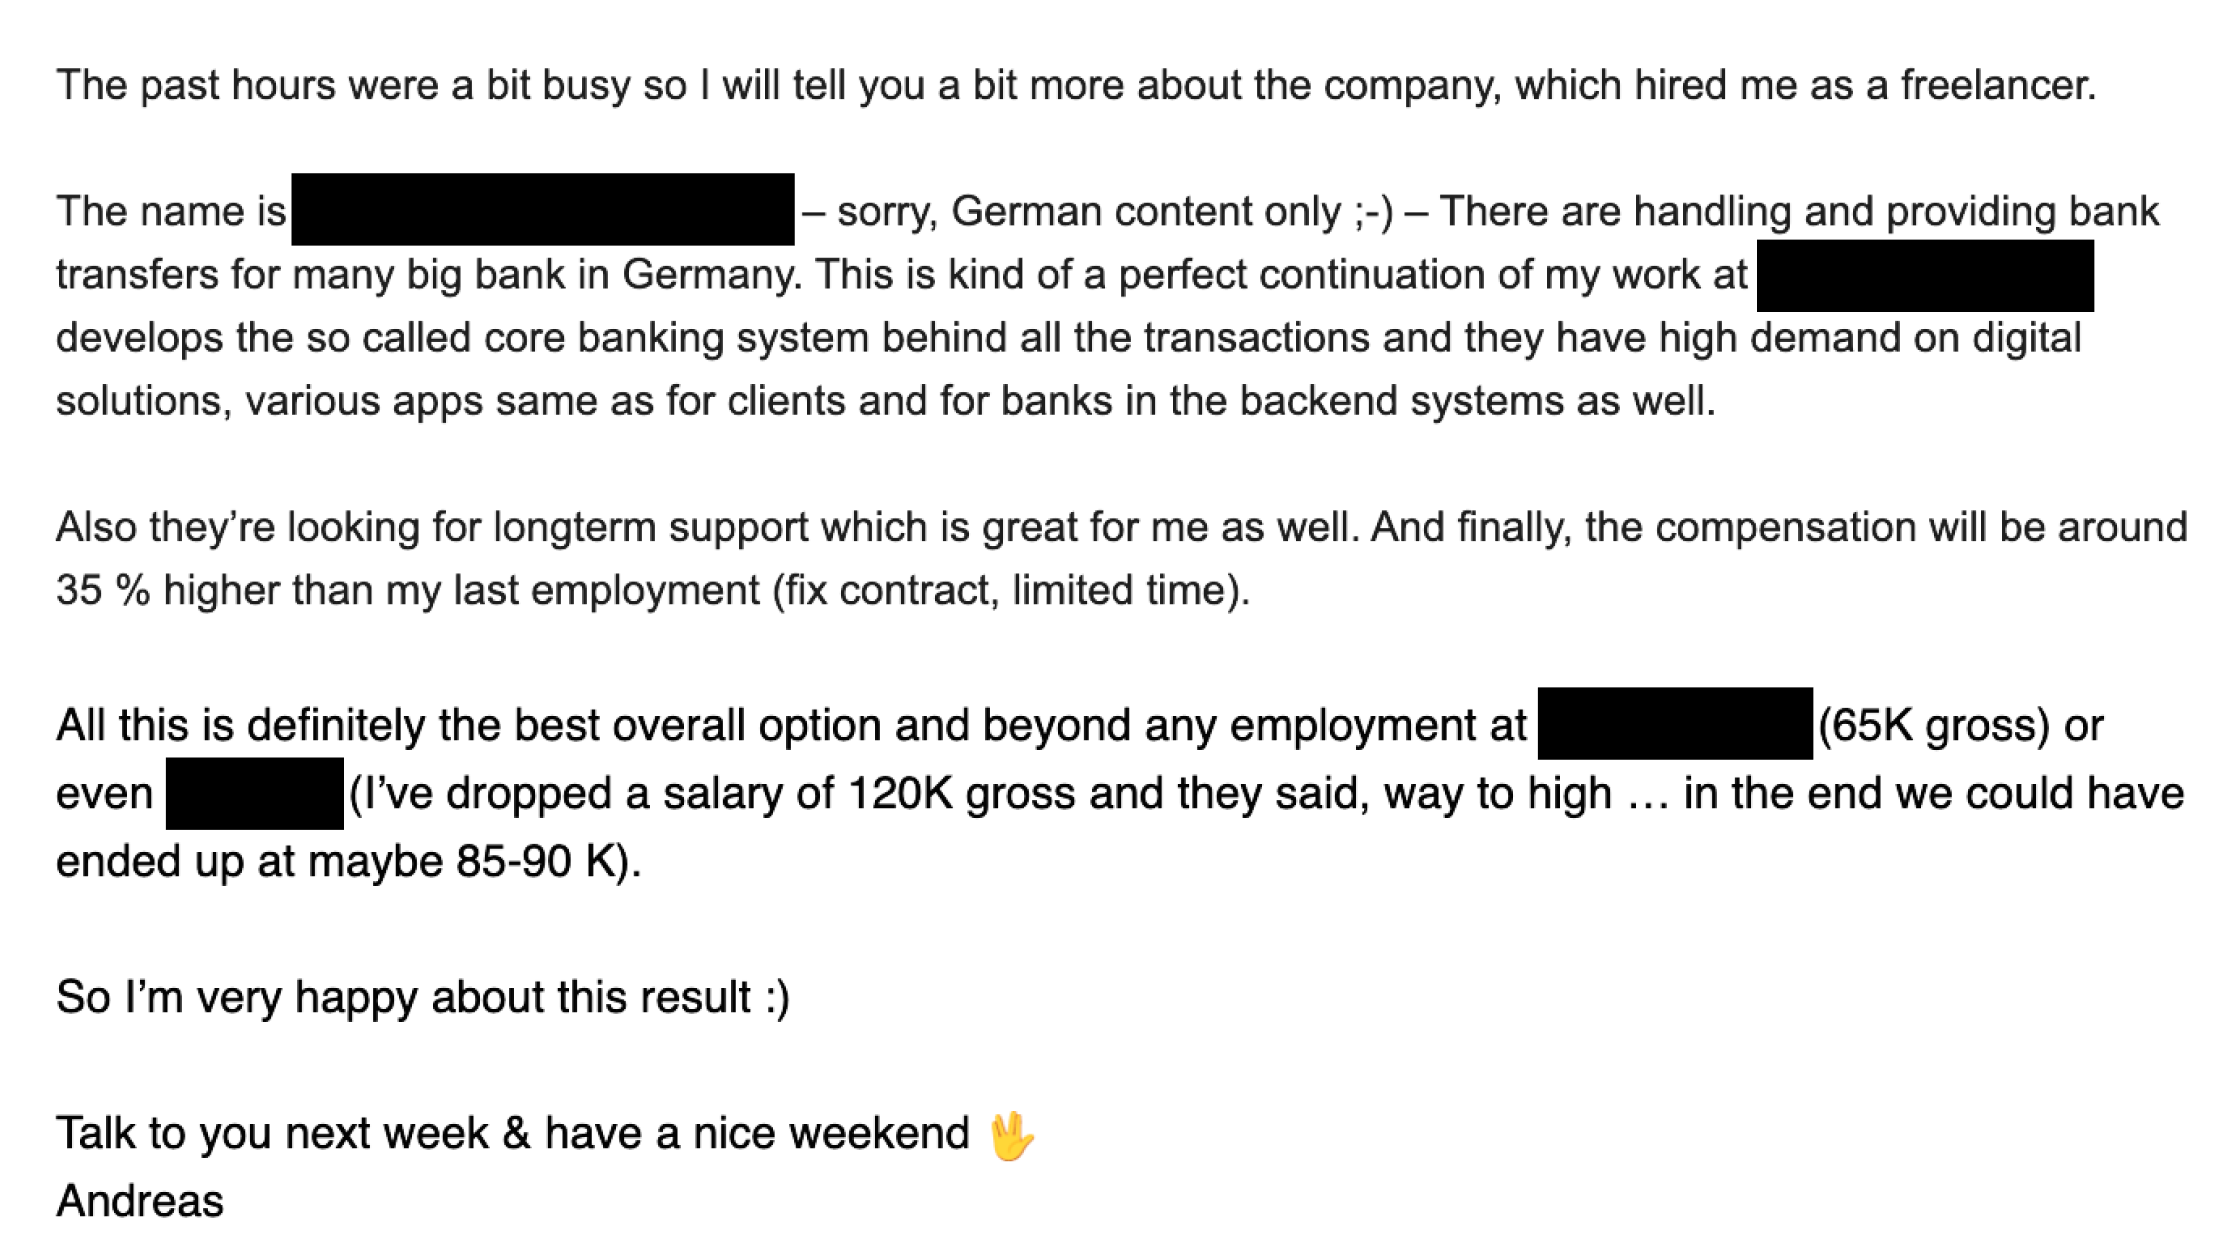
Task: Click the "85-90 K" figure
Action: pyautogui.click(x=534, y=862)
